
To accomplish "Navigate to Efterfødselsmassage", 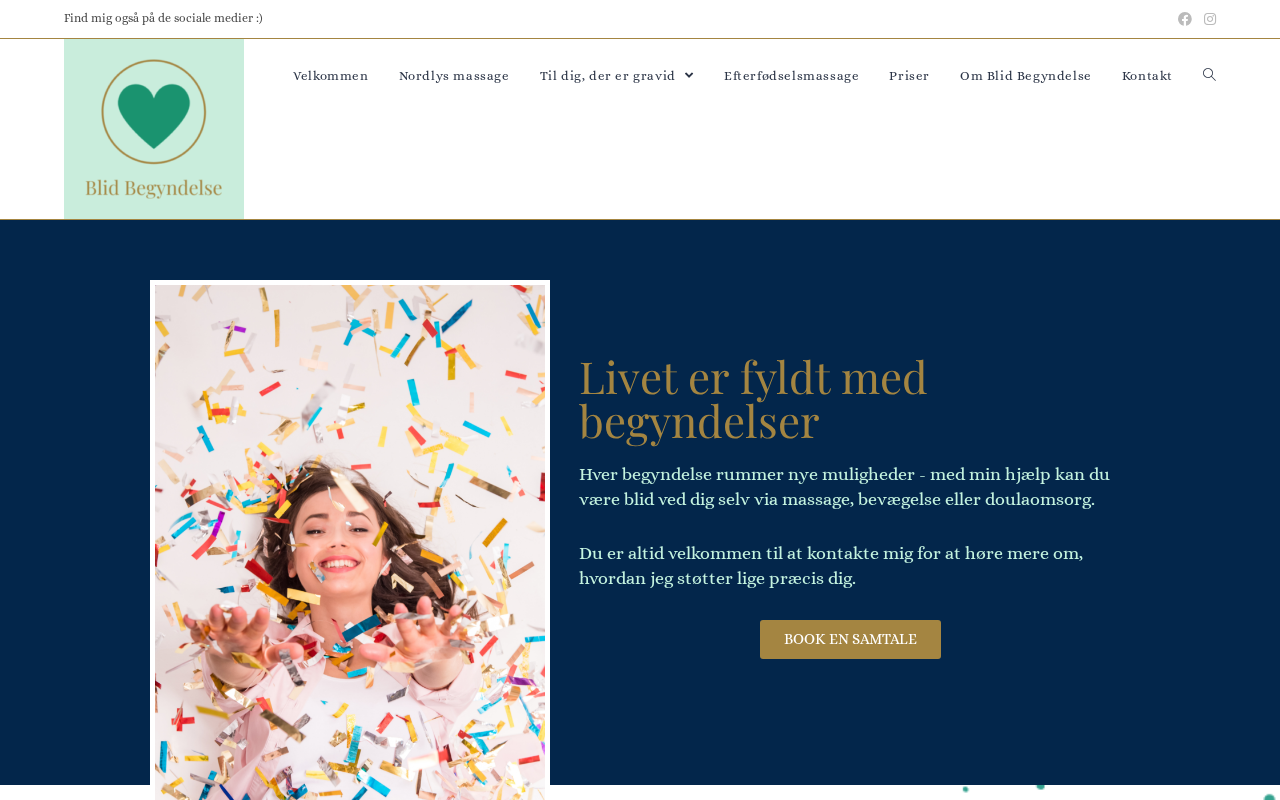I will pos(791,76).
